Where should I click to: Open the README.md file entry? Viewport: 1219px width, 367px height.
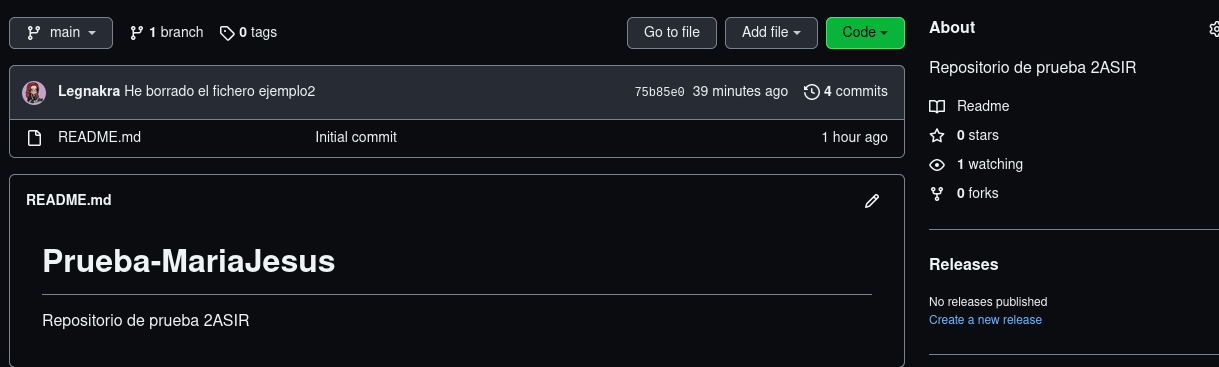[x=99, y=137]
